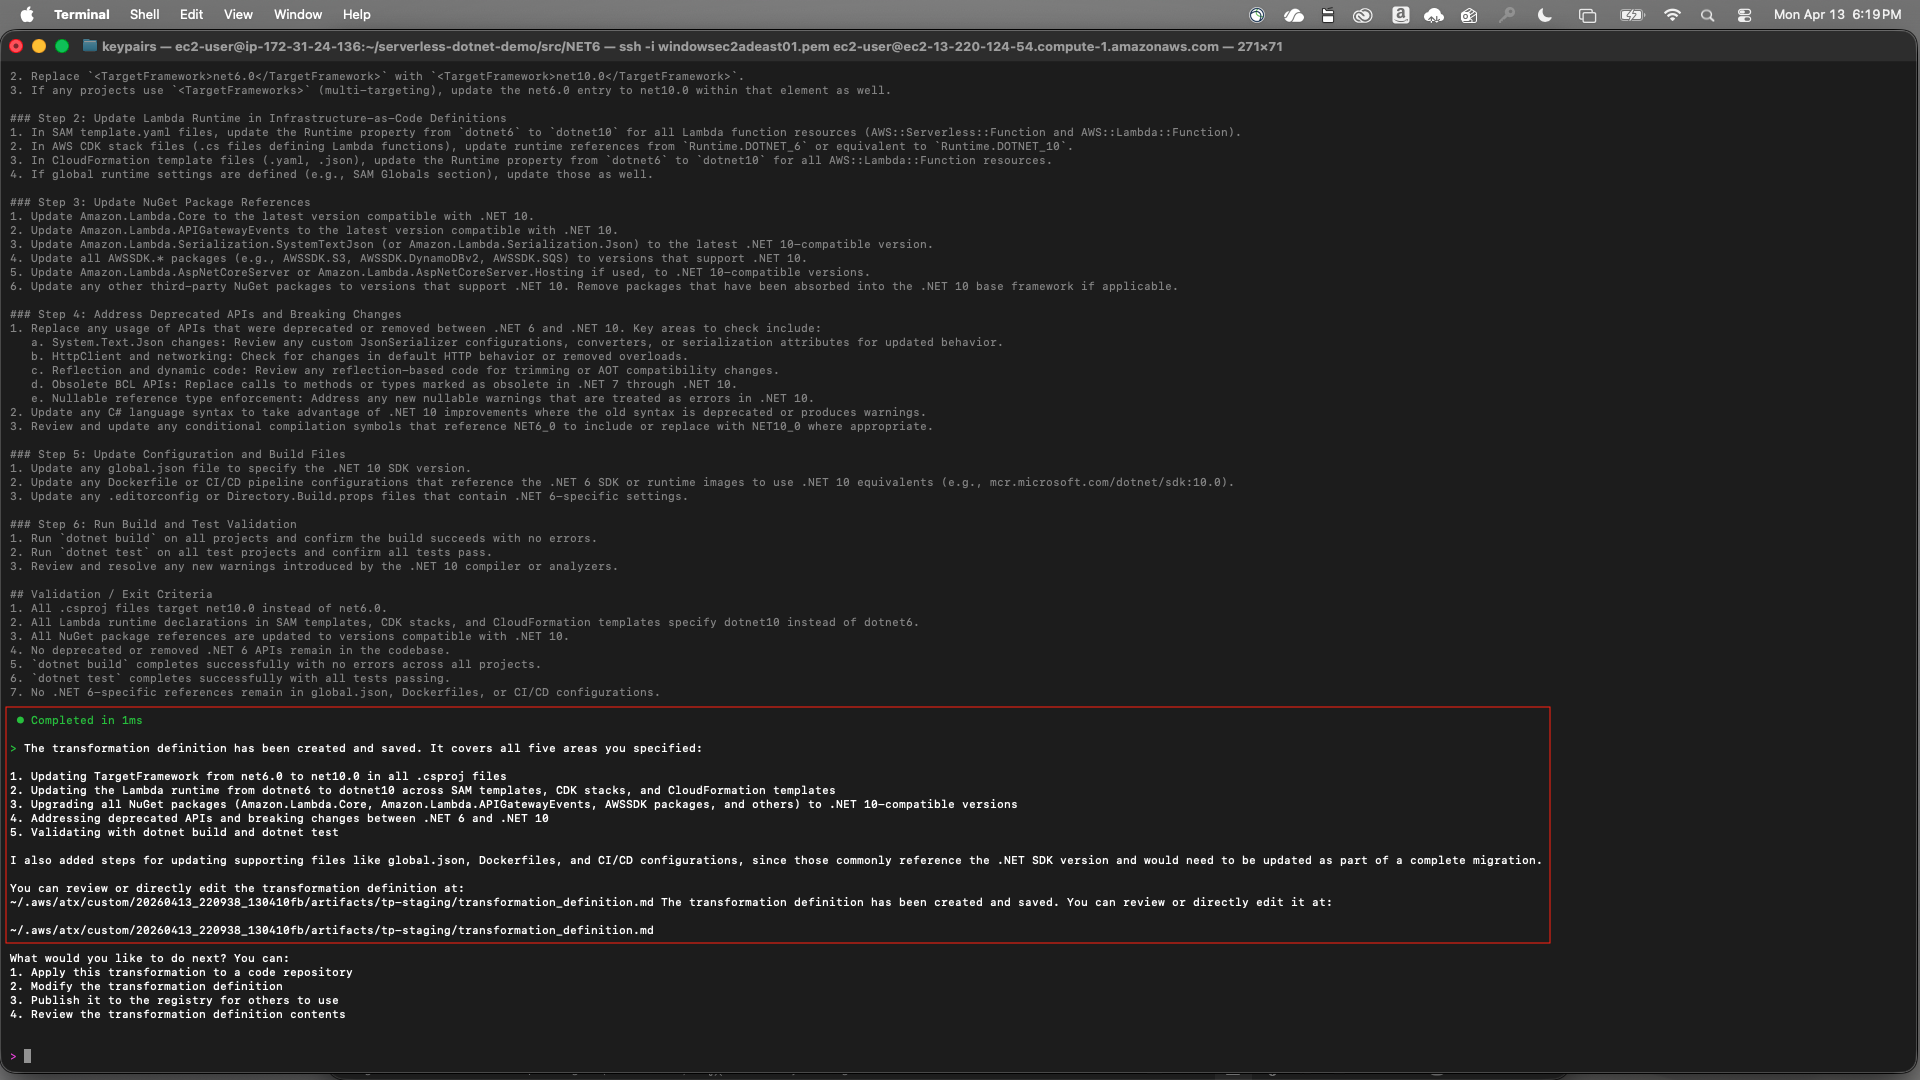The width and height of the screenshot is (1920, 1080).
Task: Click the key (passwords) menu bar icon
Action: 1507,15
